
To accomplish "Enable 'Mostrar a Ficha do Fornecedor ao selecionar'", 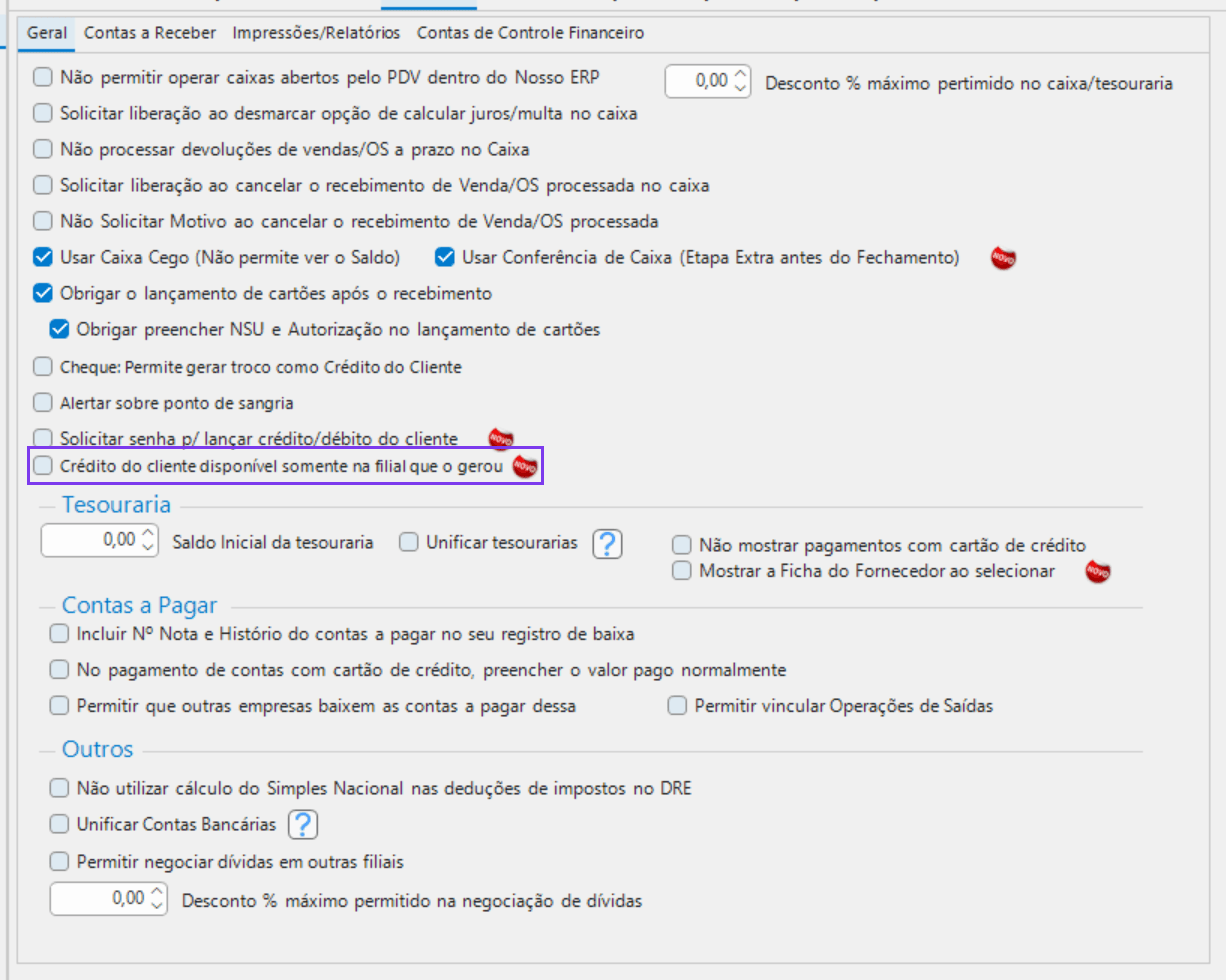I will pos(682,570).
